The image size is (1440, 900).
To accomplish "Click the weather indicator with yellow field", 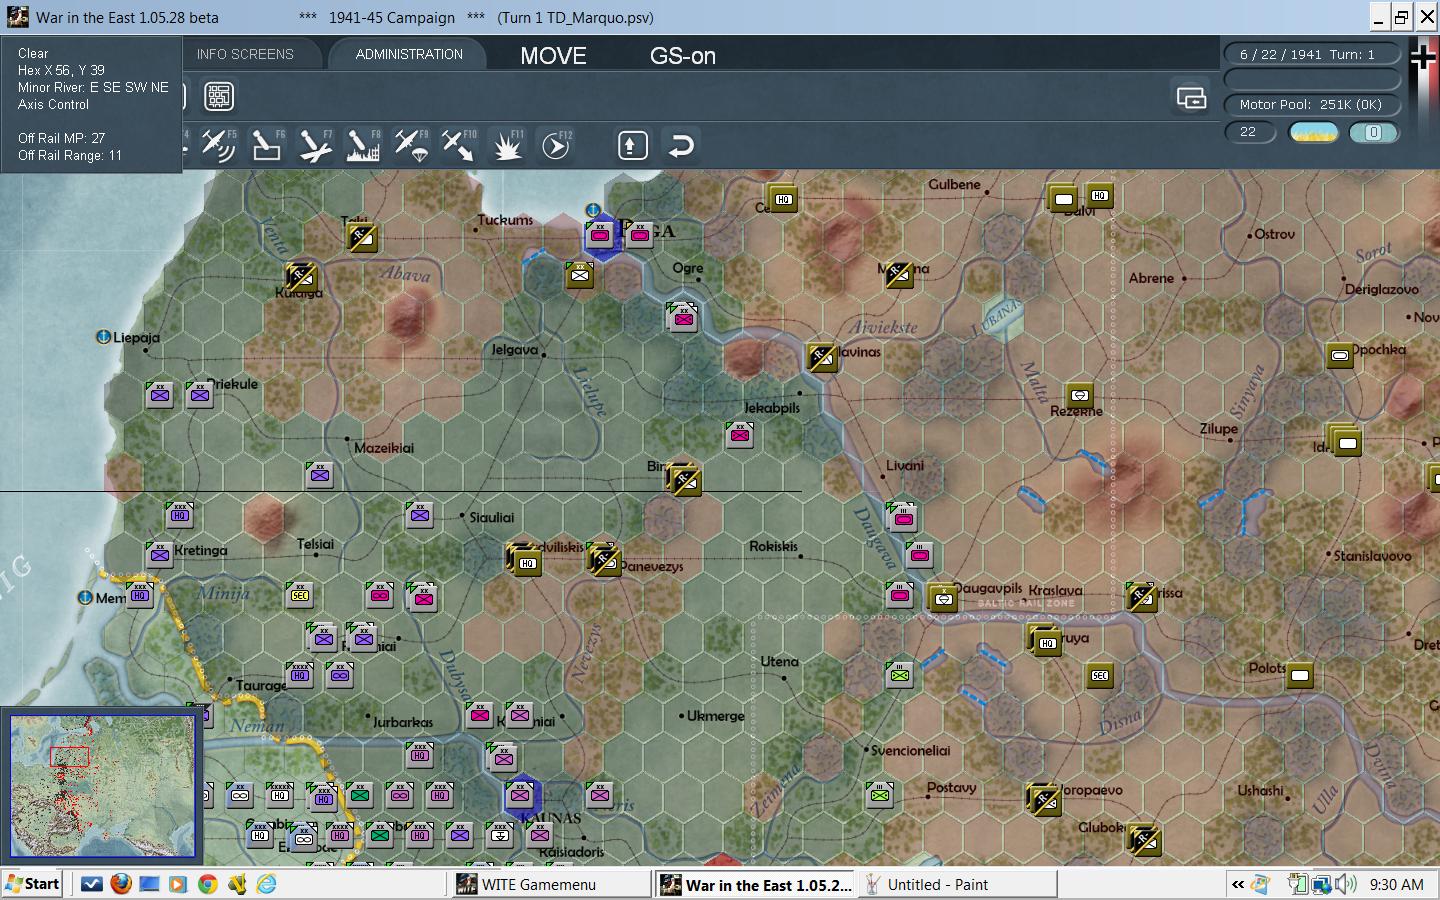I will (1314, 132).
